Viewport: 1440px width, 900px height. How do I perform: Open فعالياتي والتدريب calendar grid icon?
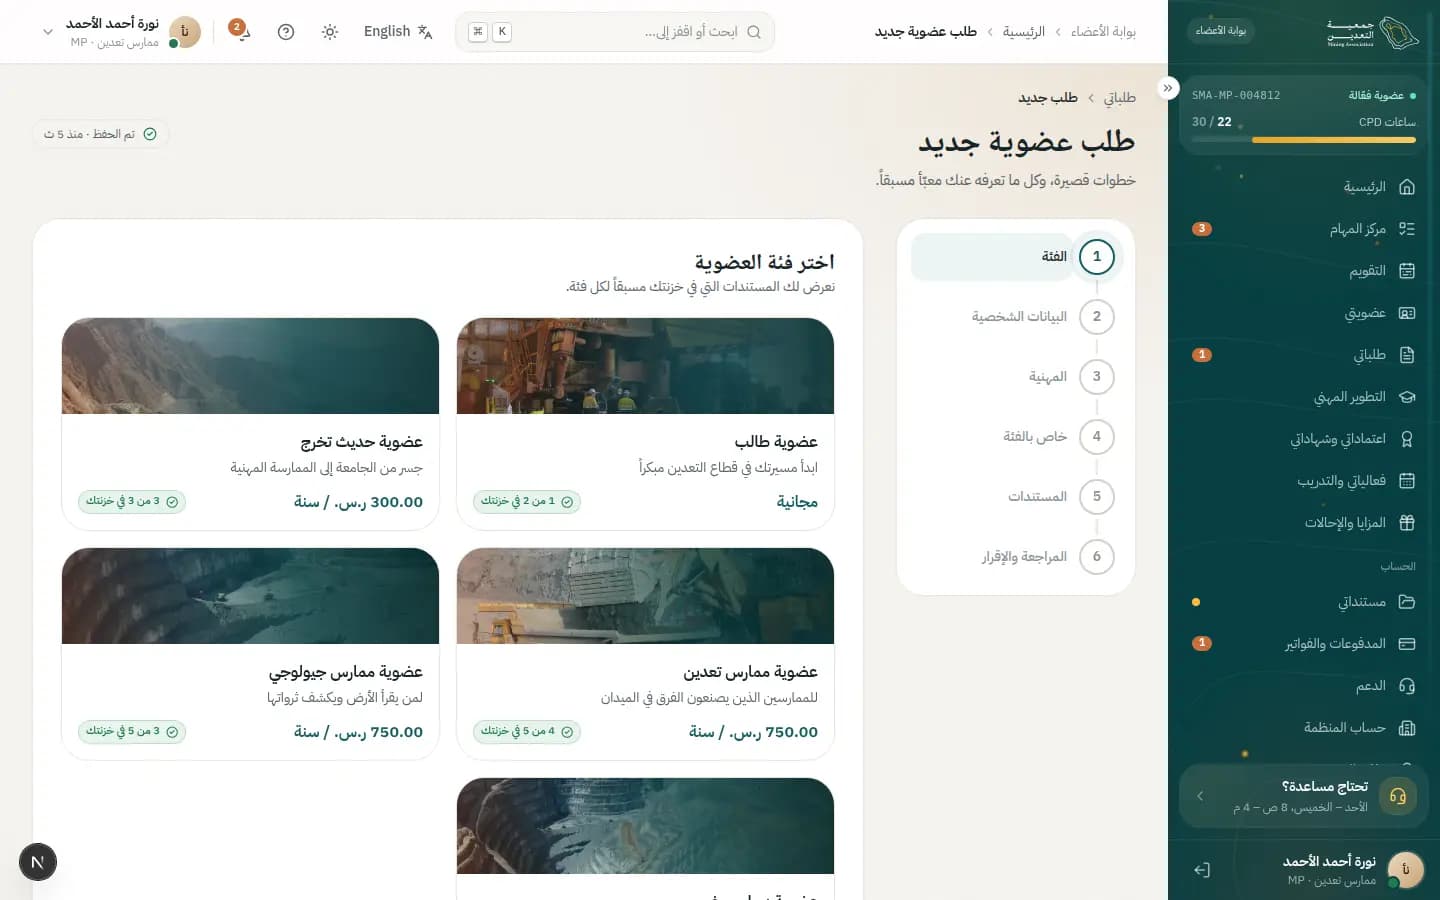pos(1407,481)
